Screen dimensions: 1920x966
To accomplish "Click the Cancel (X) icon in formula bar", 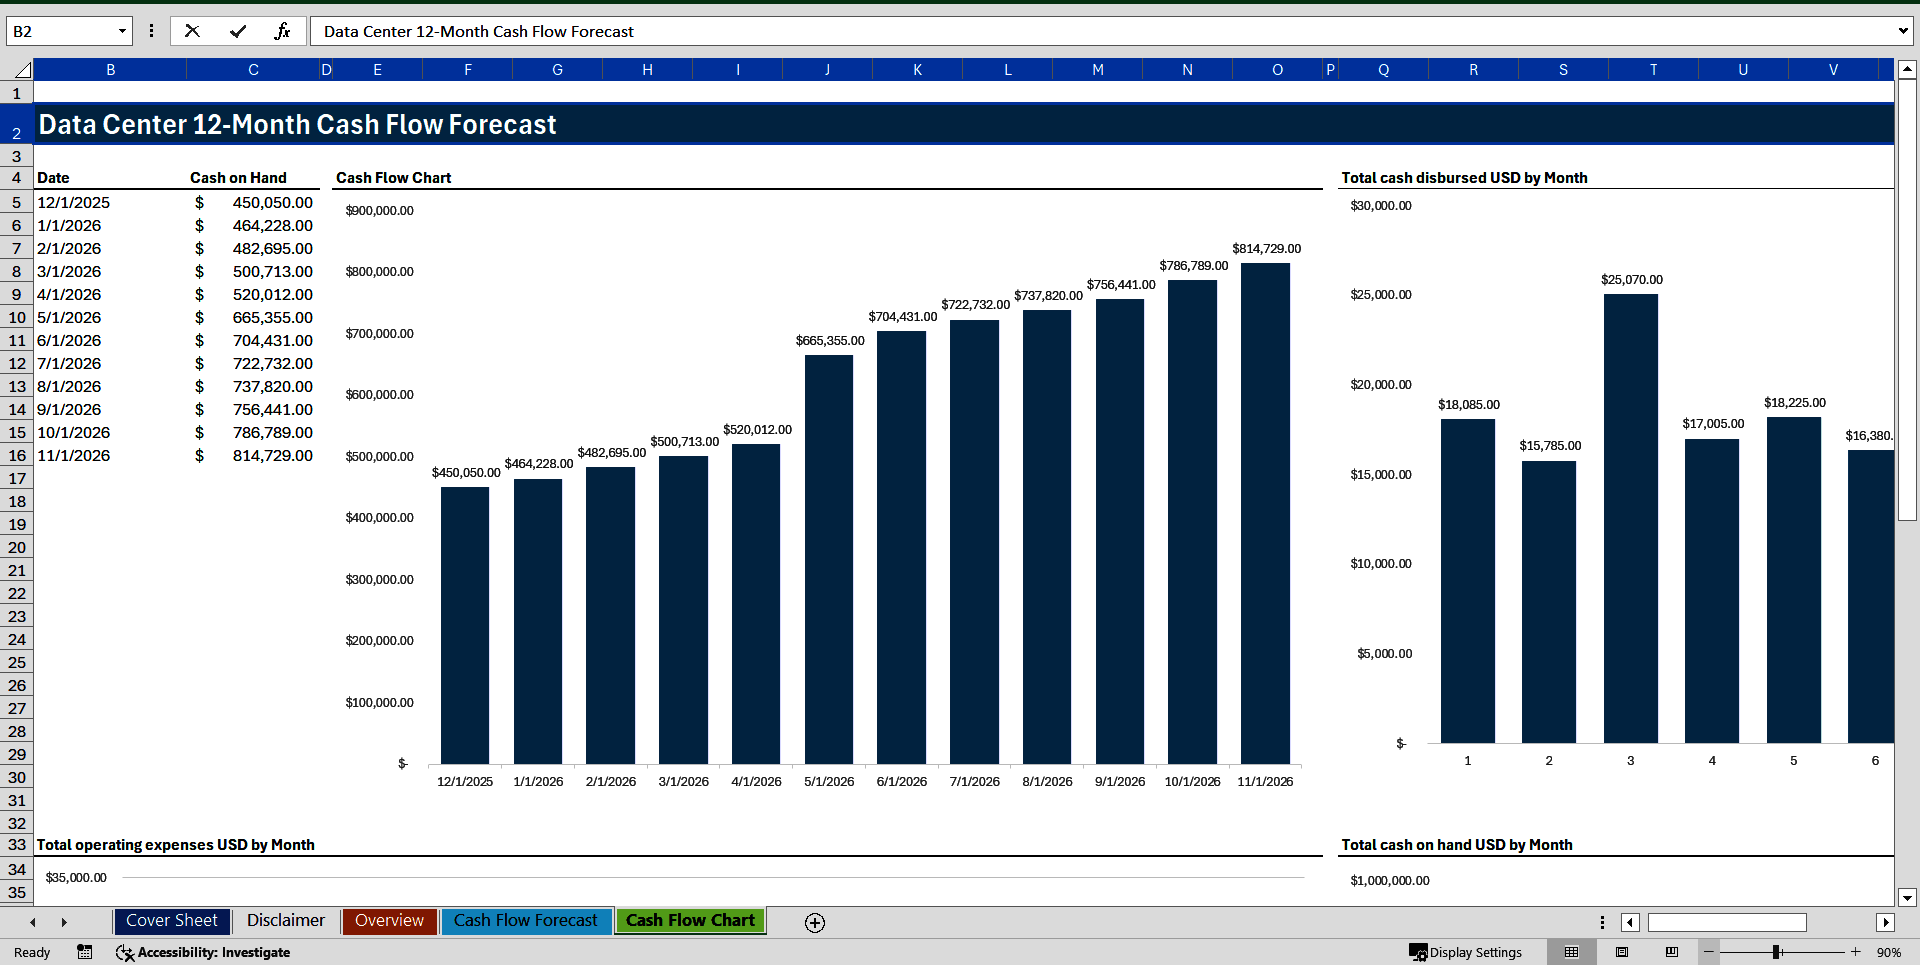I will (192, 31).
